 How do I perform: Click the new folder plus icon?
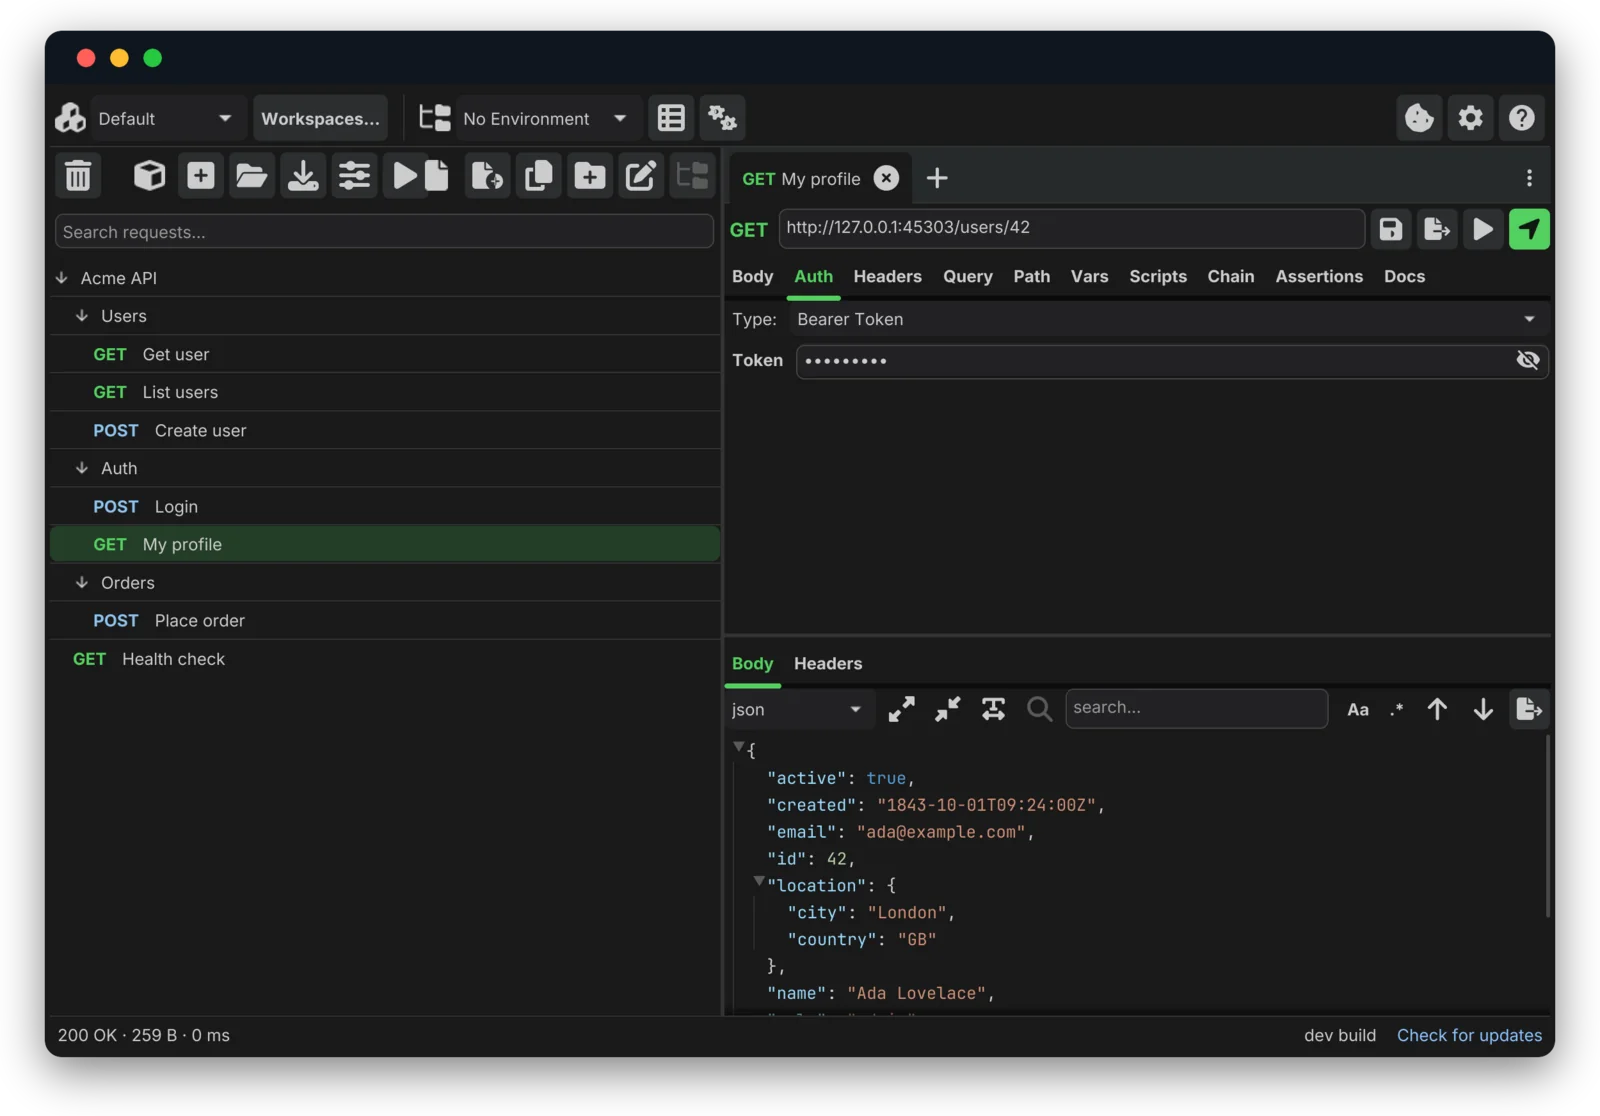(590, 176)
